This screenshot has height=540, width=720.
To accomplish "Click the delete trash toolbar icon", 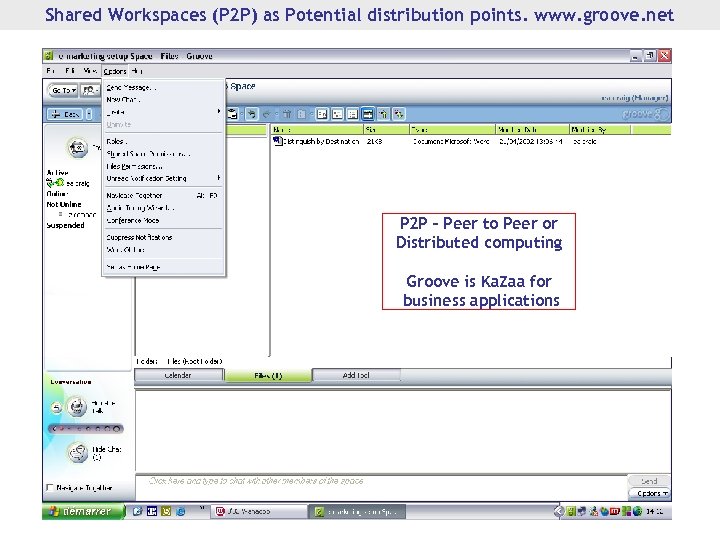I will tap(287, 114).
